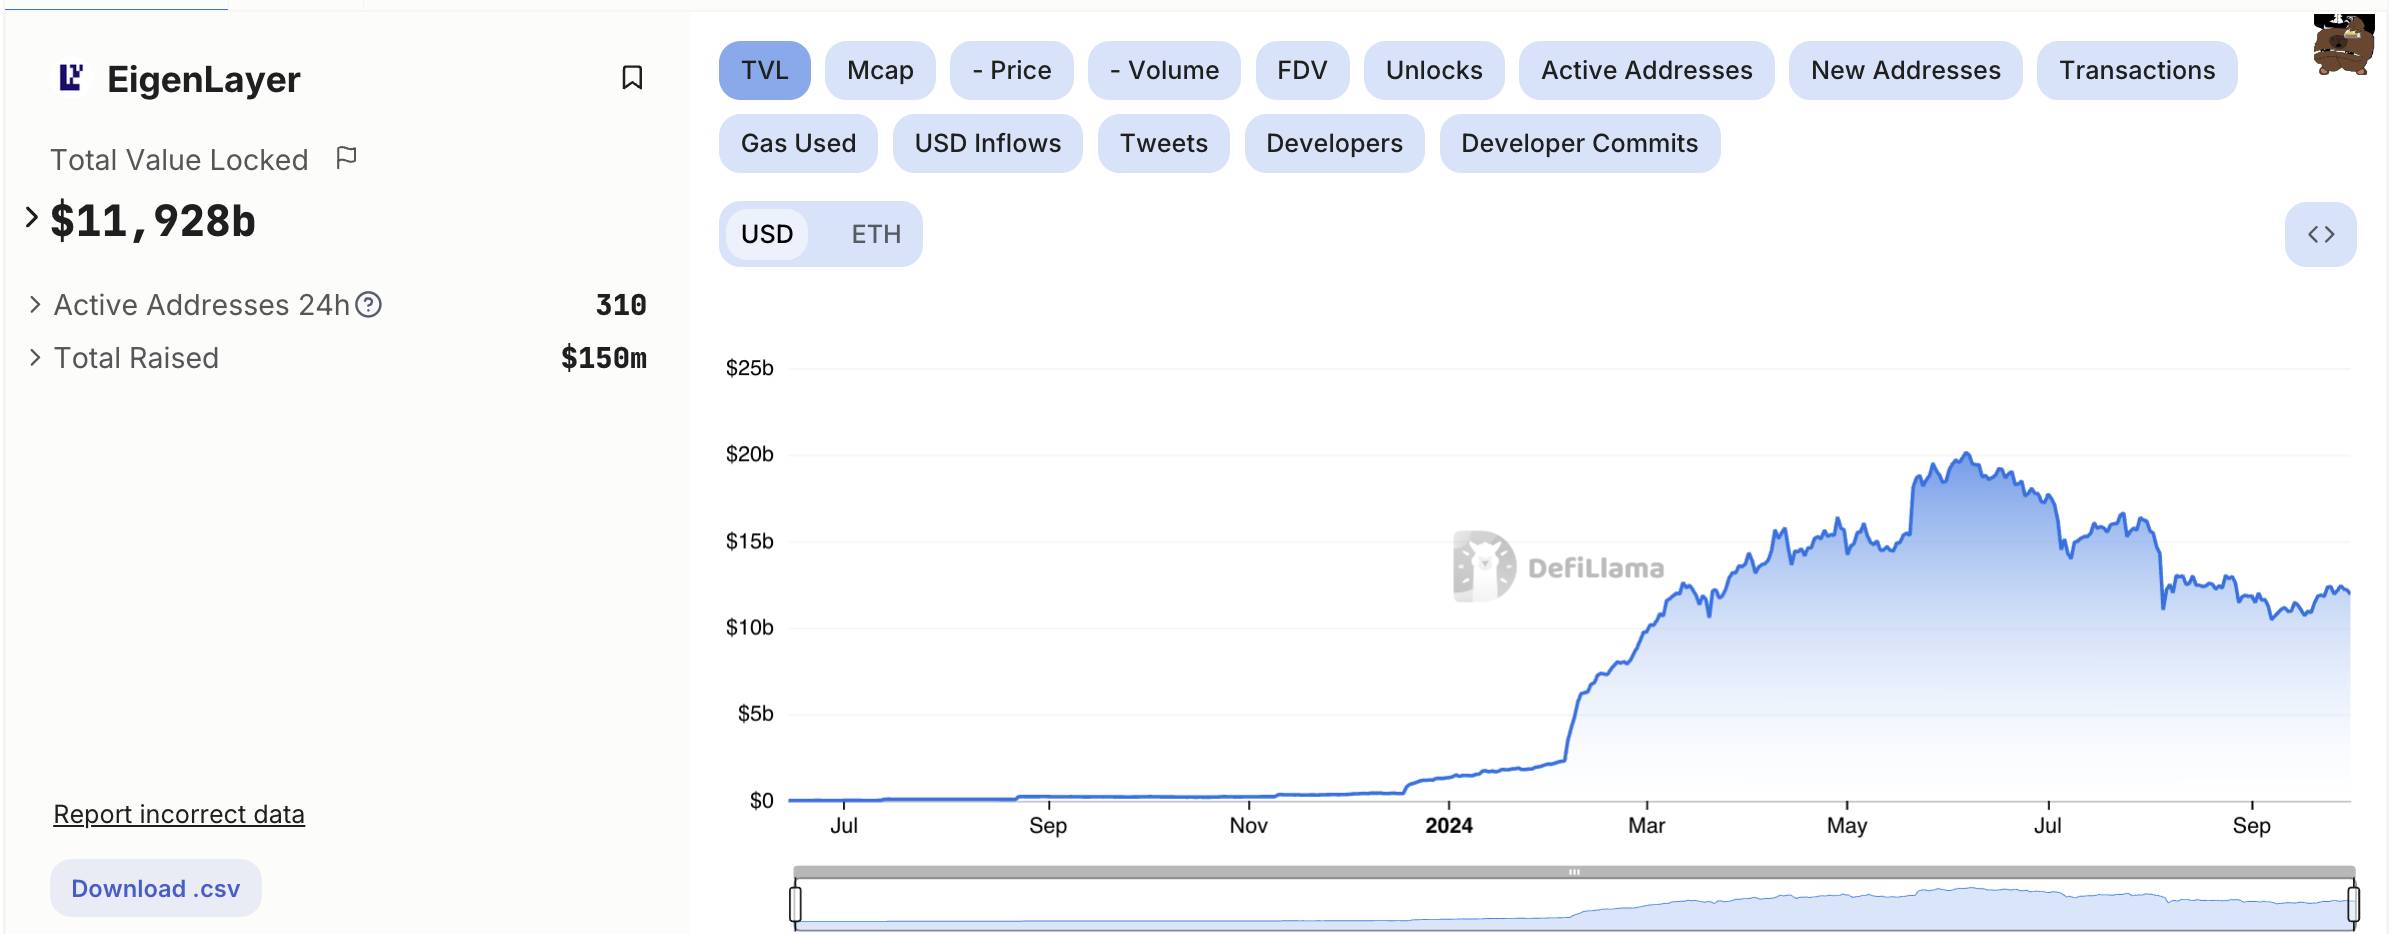The image size is (2404, 934).
Task: Expand the Active Addresses 24h row
Action: coord(35,304)
